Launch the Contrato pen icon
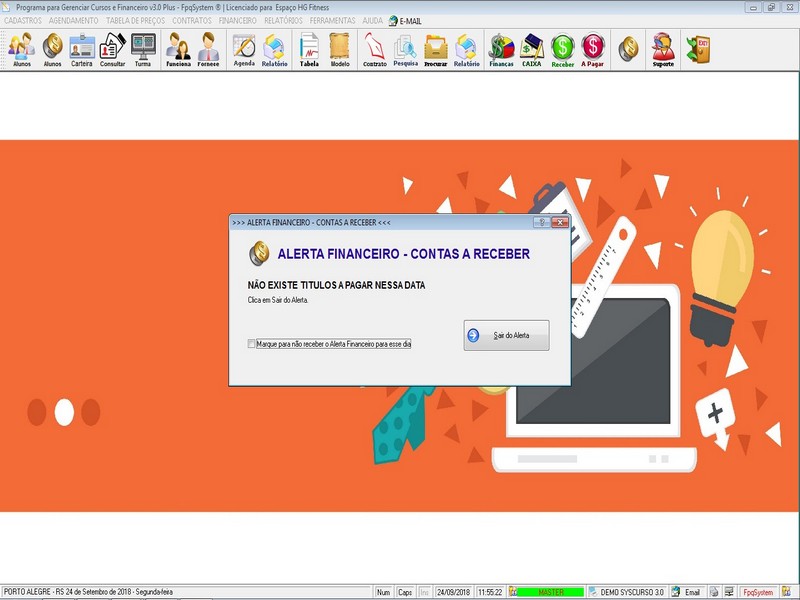800x600 pixels. 374,50
